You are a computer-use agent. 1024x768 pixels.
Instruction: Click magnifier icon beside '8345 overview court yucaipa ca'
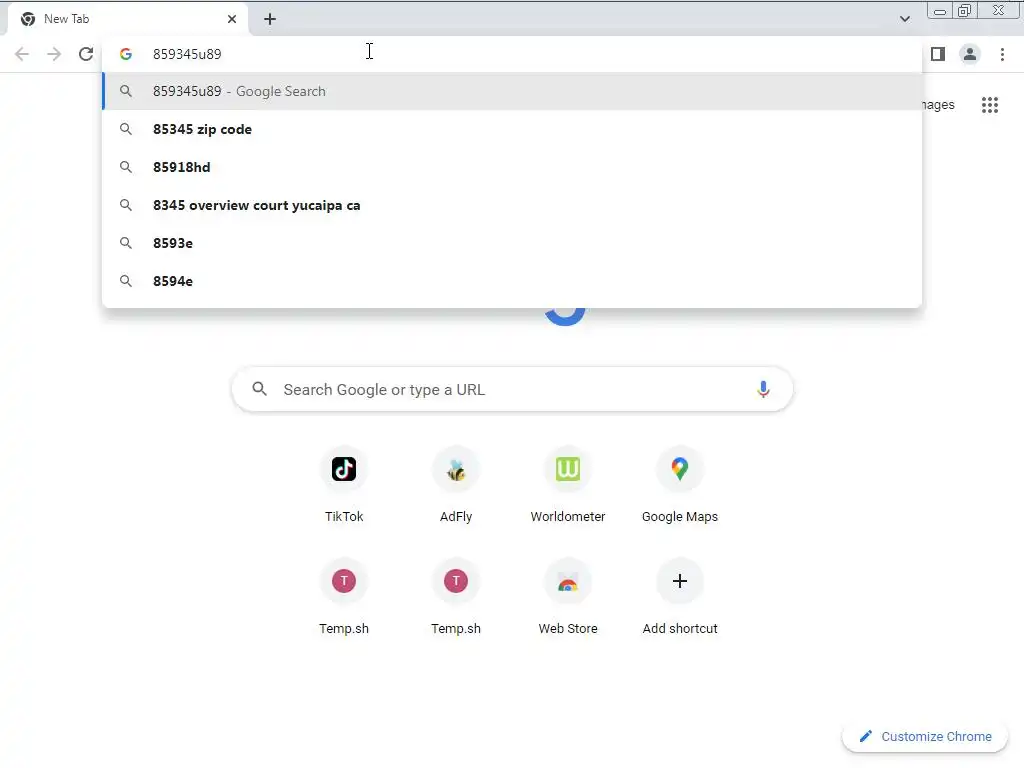pos(126,205)
